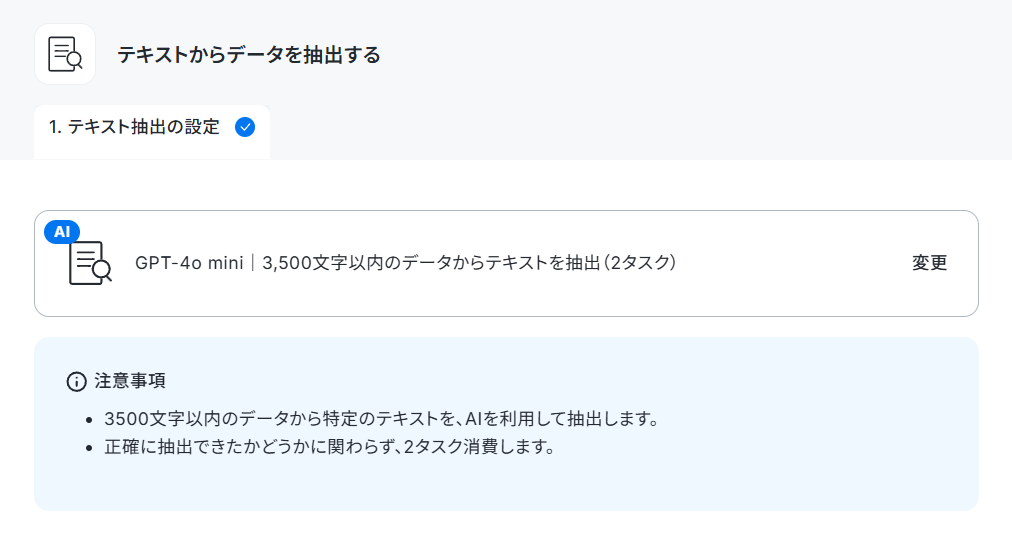Select the GPT-4o mini model name text
The image size is (1012, 546).
pos(189,263)
